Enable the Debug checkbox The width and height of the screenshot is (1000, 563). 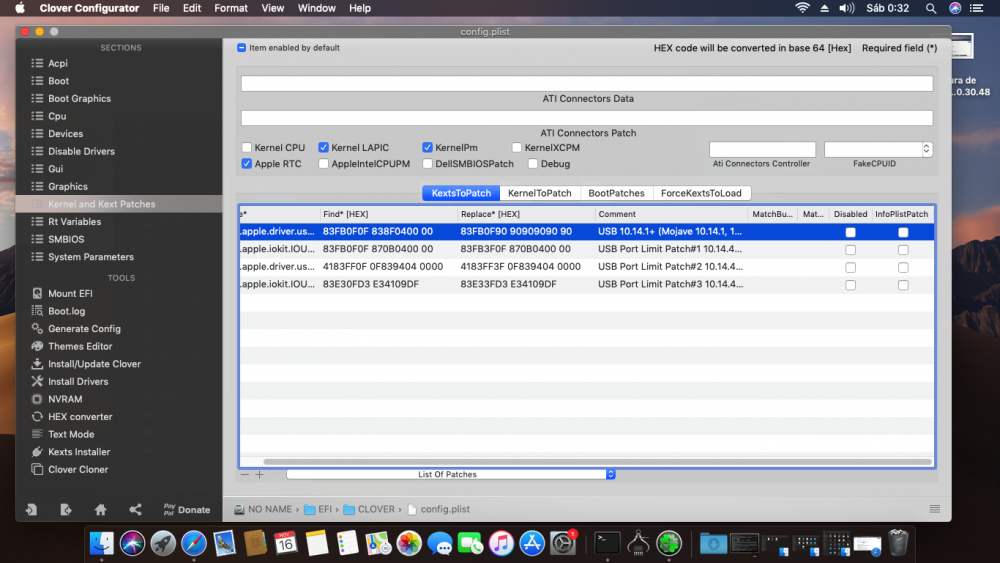coord(533,164)
